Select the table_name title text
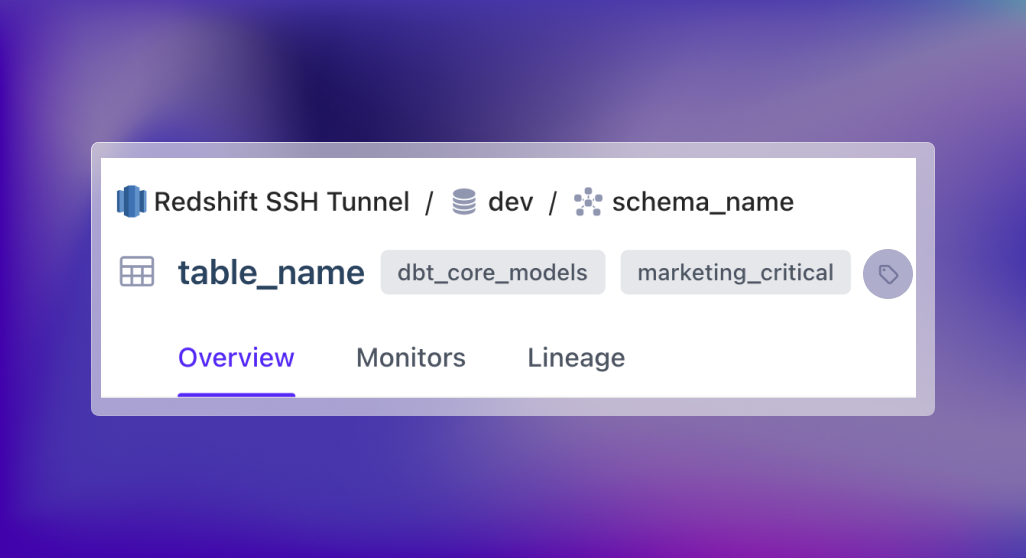This screenshot has height=558, width=1026. (271, 273)
